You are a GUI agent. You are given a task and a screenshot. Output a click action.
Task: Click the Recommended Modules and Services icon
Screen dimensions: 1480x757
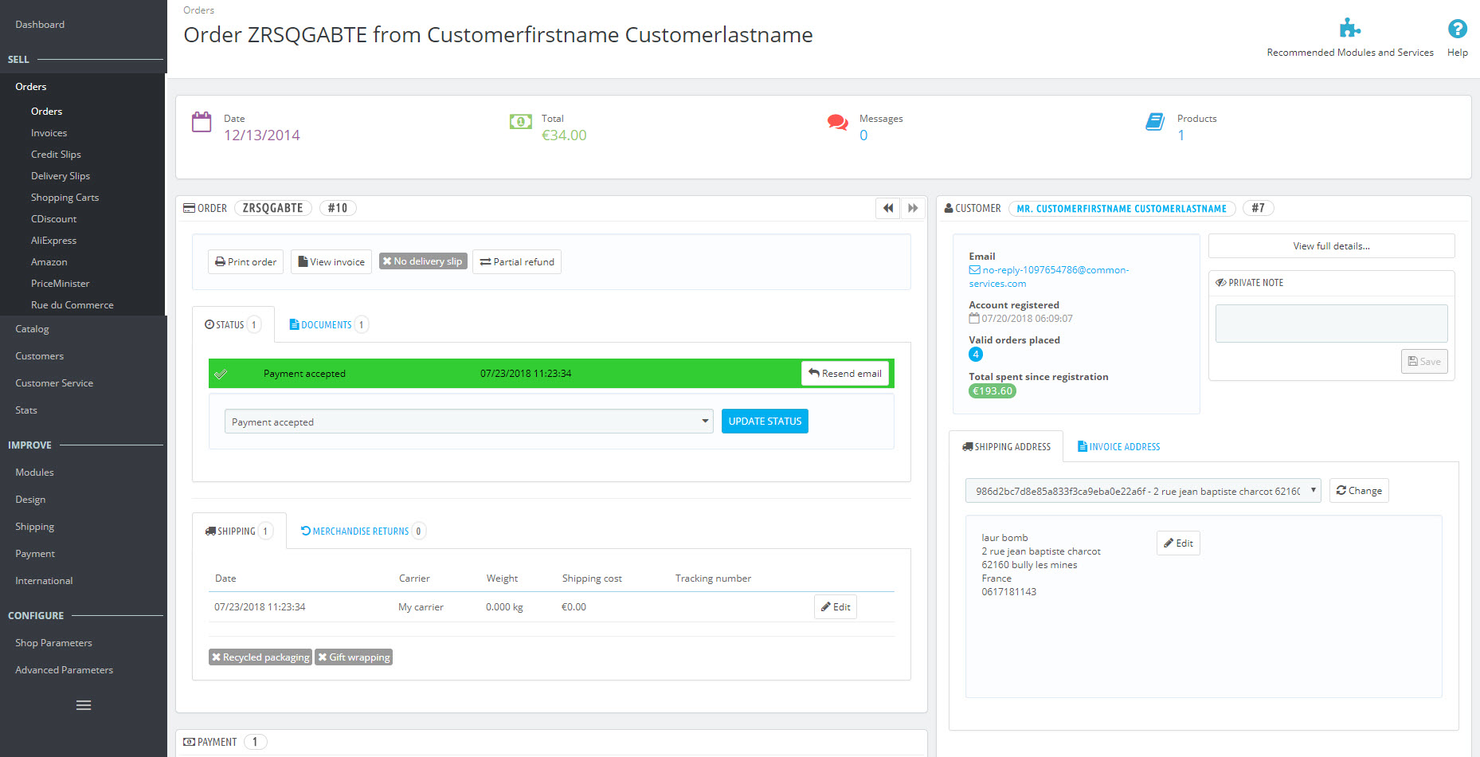1349,28
